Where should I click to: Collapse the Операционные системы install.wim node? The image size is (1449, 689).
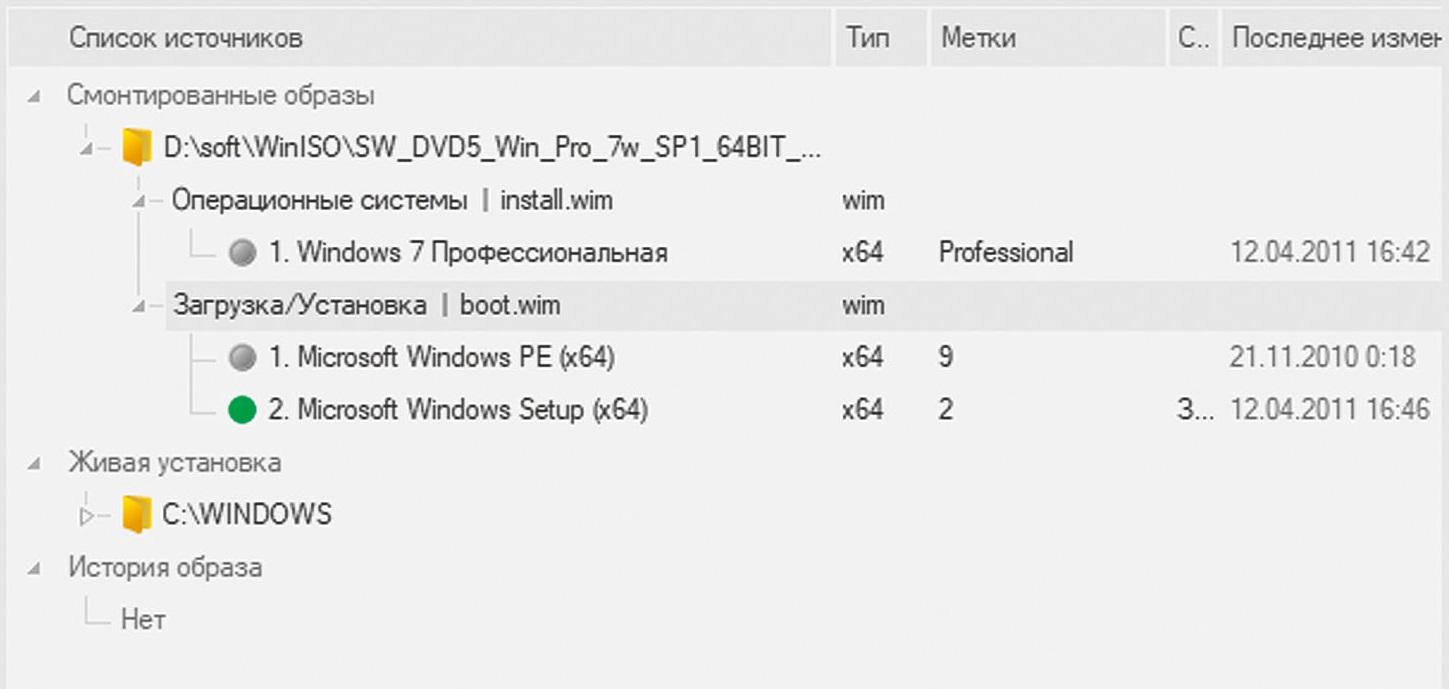140,202
